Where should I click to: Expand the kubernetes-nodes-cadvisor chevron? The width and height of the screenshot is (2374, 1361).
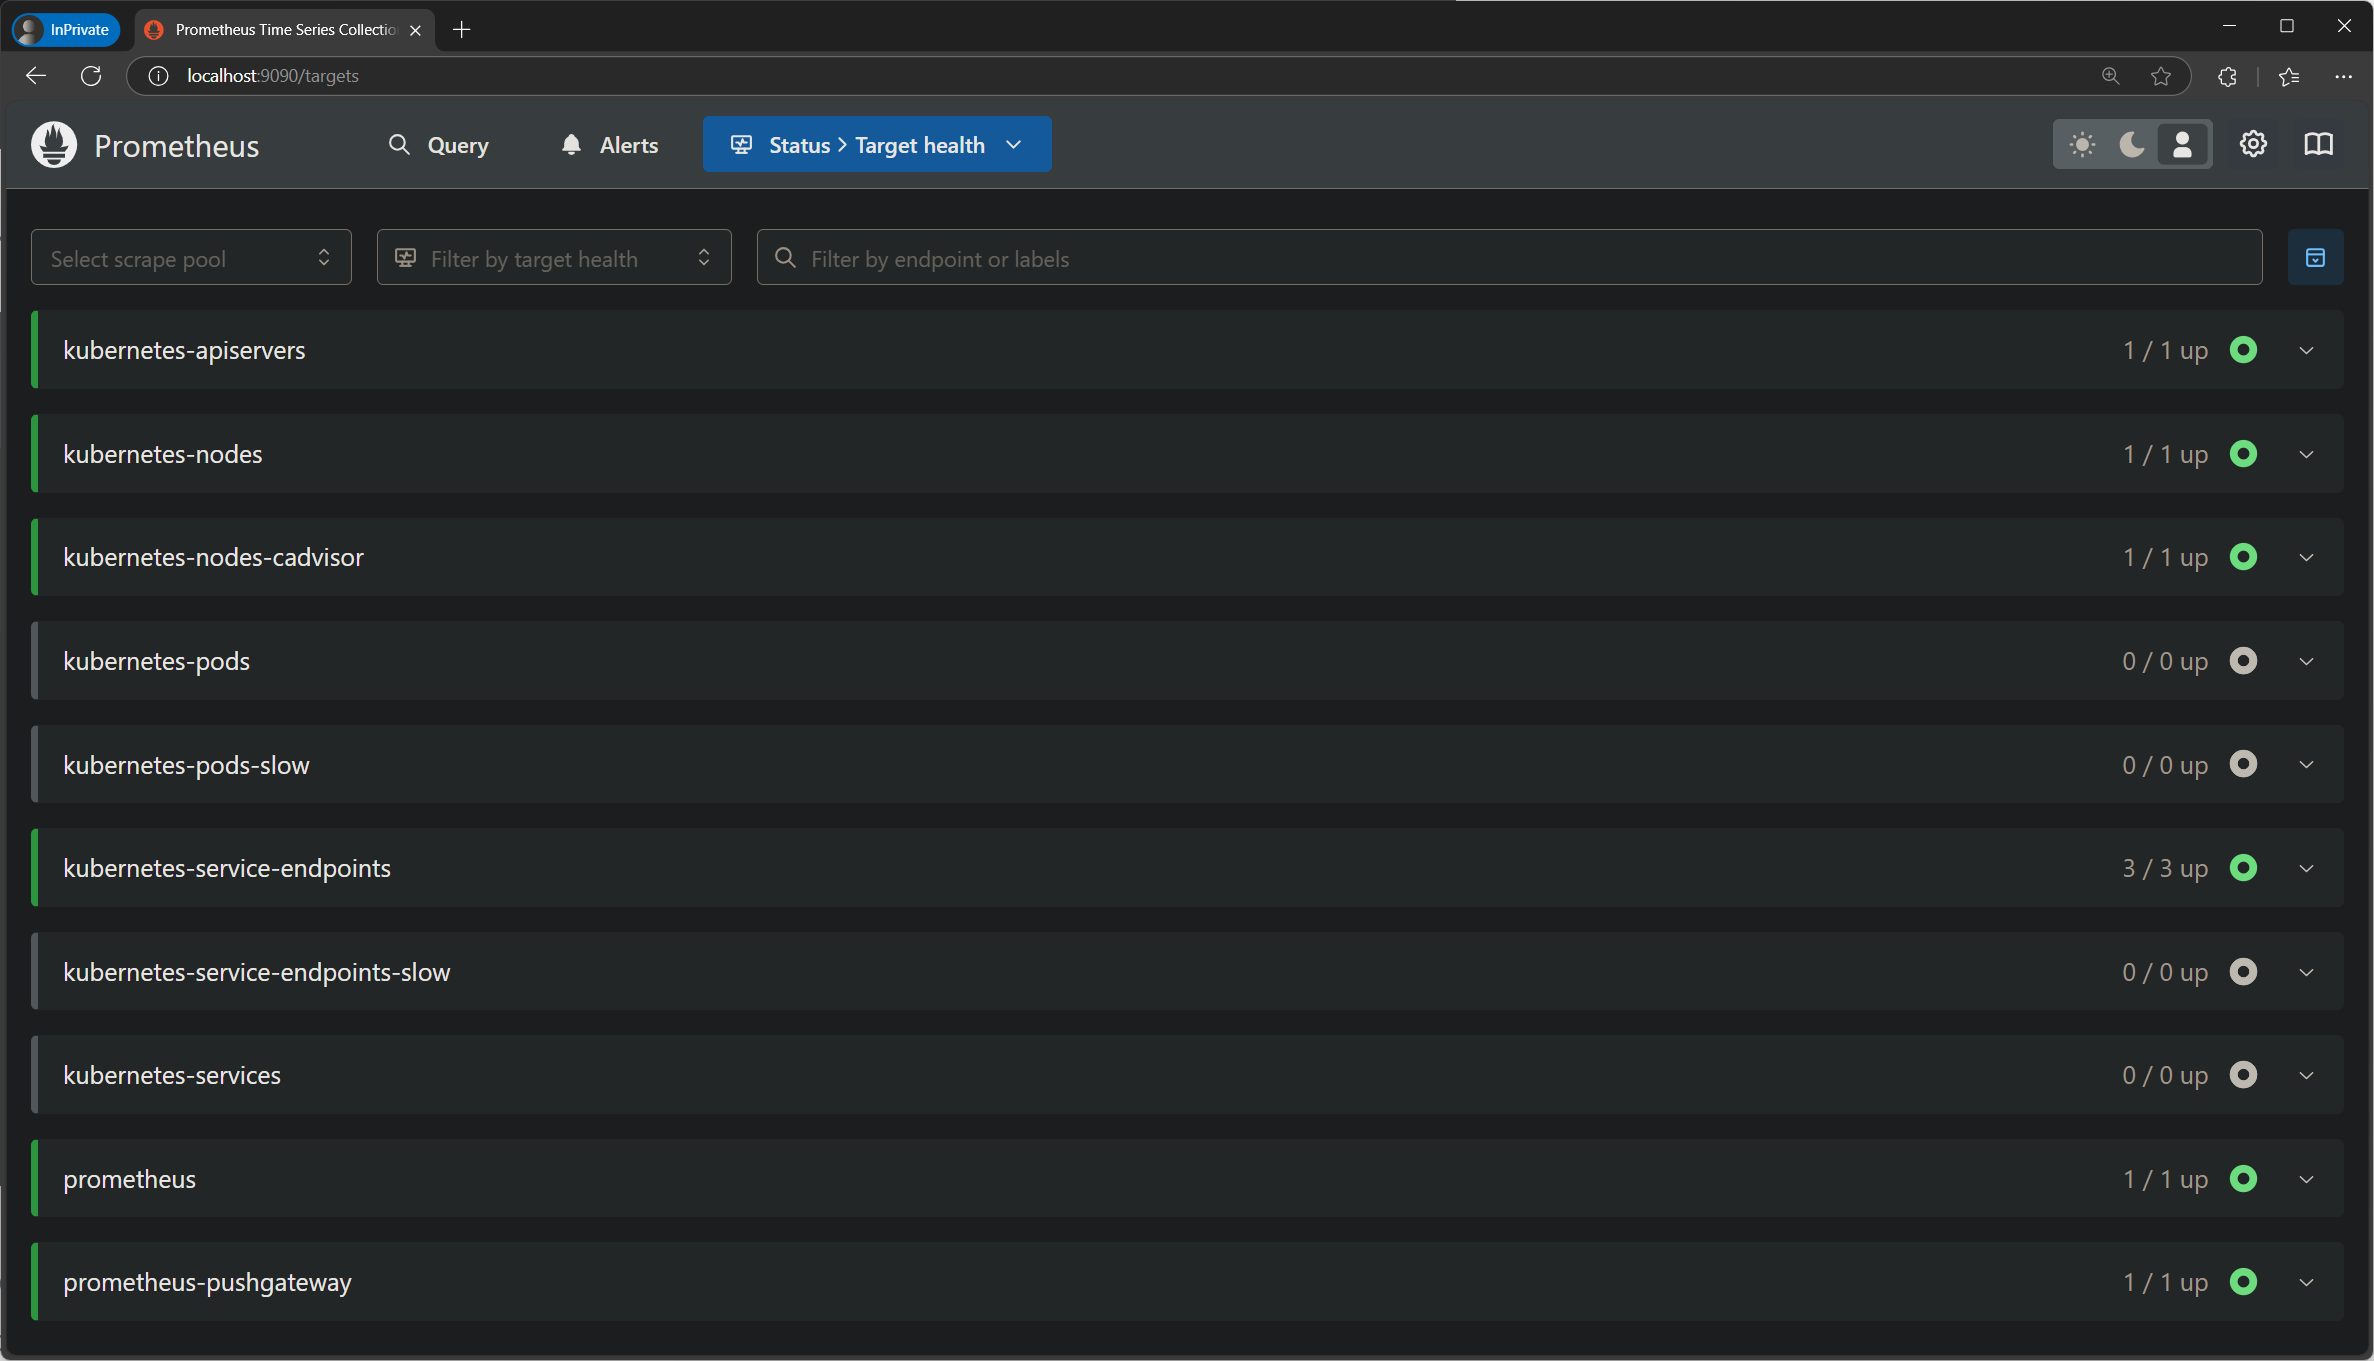click(x=2307, y=558)
